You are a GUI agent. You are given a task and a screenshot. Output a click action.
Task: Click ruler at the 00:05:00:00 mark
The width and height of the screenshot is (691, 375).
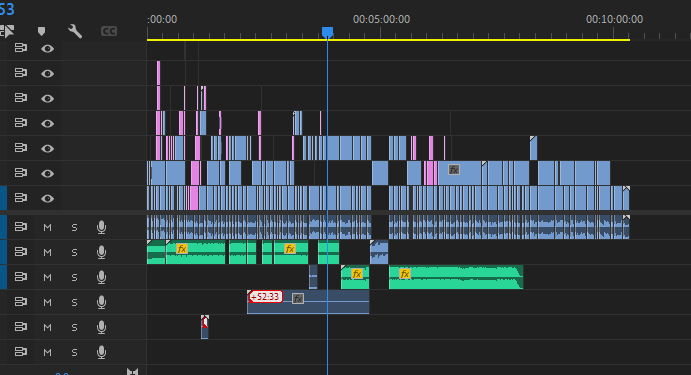(x=381, y=33)
